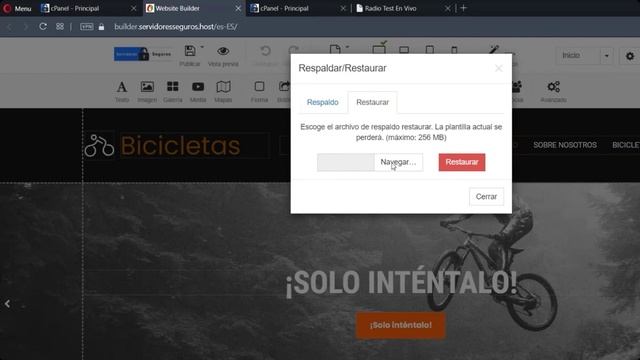Image resolution: width=640 pixels, height=360 pixels.
Task: Click the slideshow previous arrow
Action: pyautogui.click(x=7, y=304)
